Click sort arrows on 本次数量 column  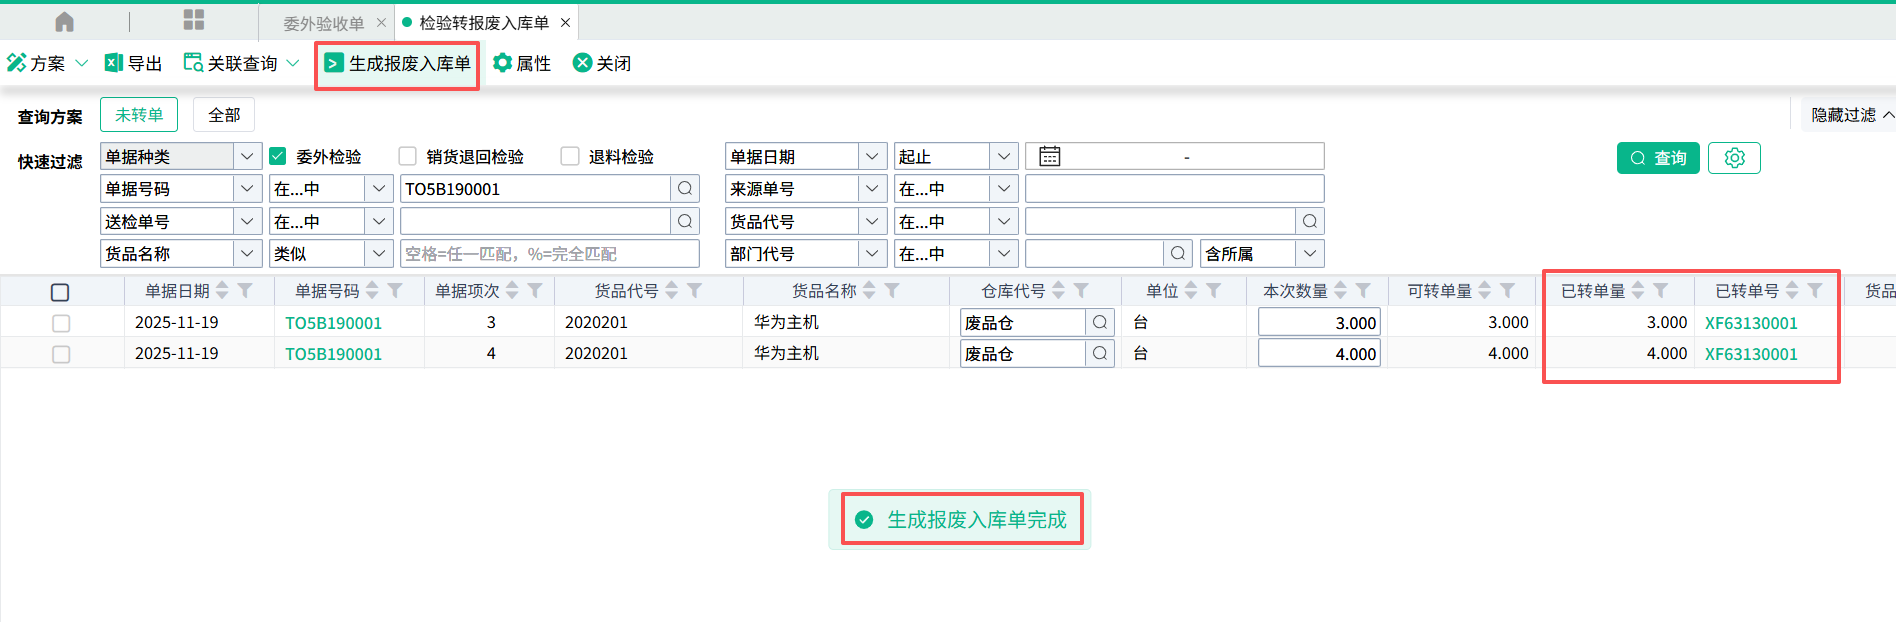click(1341, 291)
